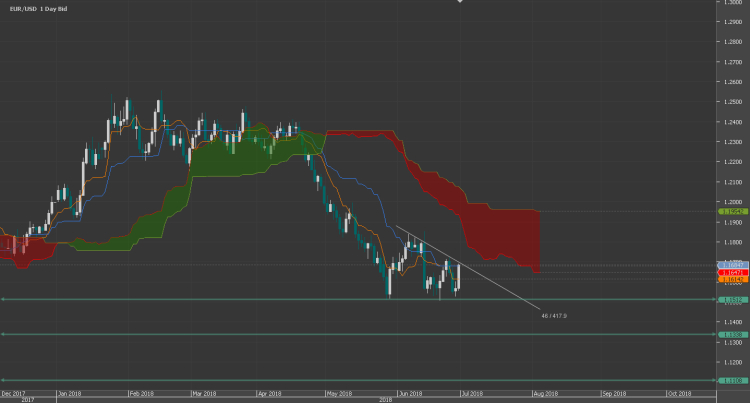Click the 2018 year label on time axis
The width and height of the screenshot is (750, 403).
tap(386, 400)
